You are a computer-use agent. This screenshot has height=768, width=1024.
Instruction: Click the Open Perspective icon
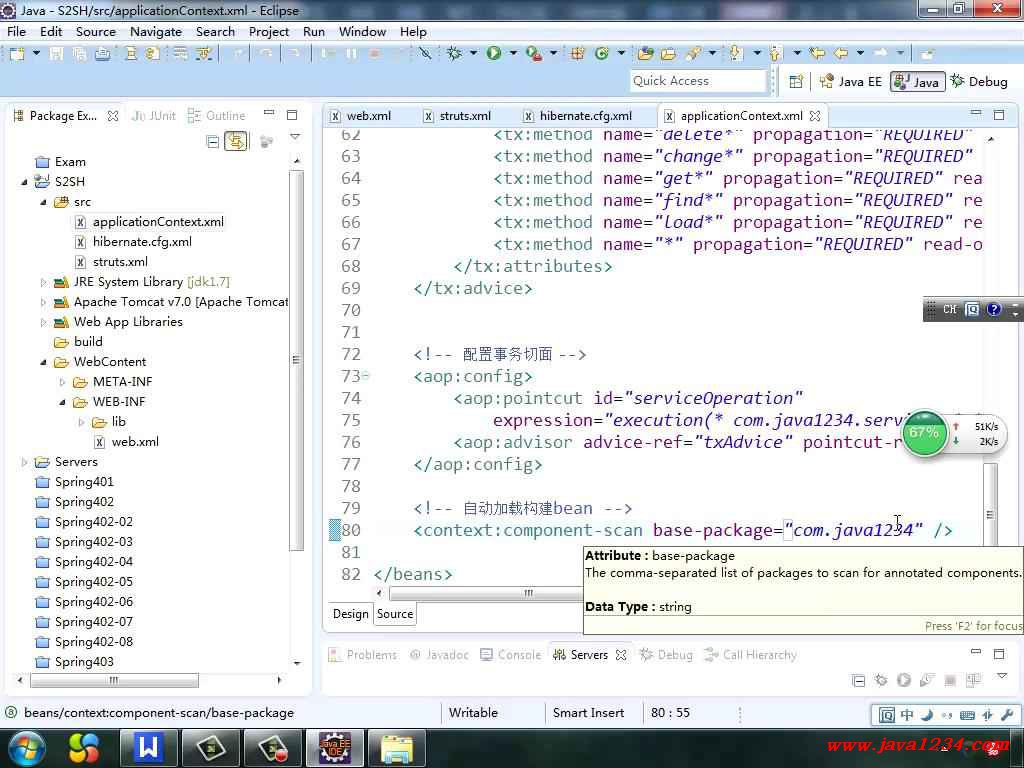click(795, 82)
